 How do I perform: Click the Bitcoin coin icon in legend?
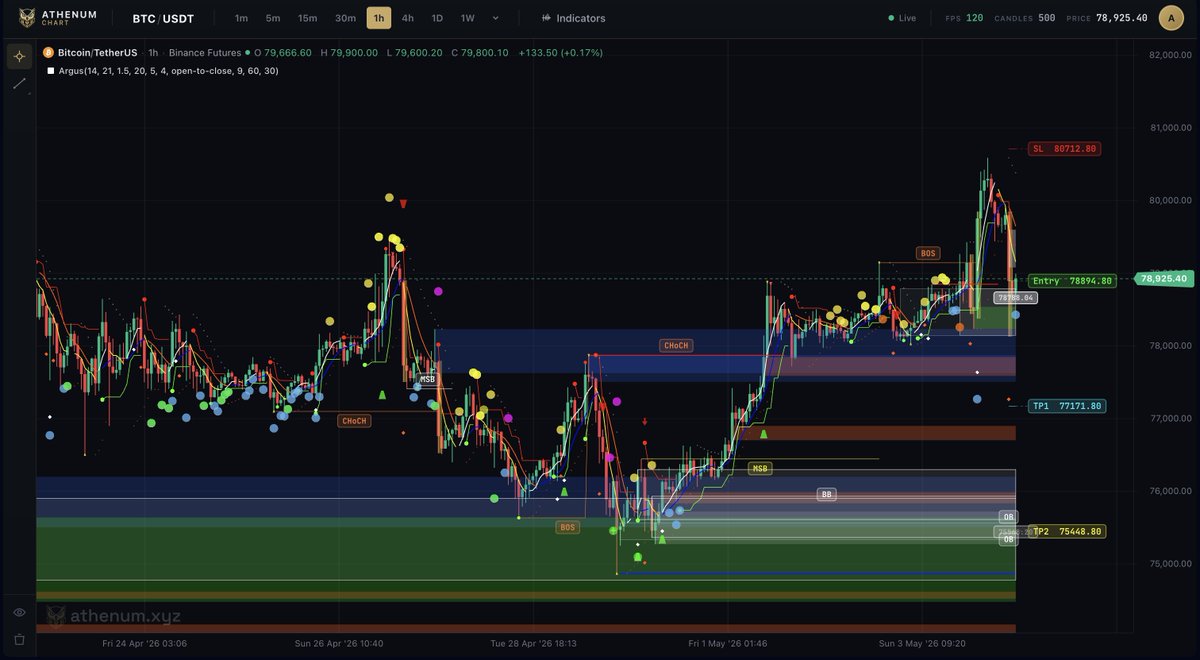point(48,52)
